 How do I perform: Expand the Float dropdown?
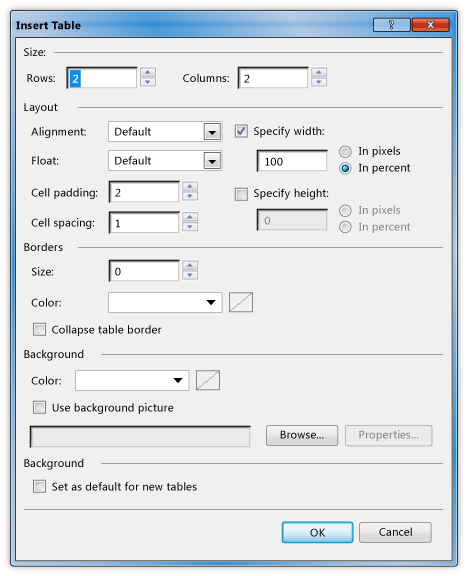click(165, 161)
